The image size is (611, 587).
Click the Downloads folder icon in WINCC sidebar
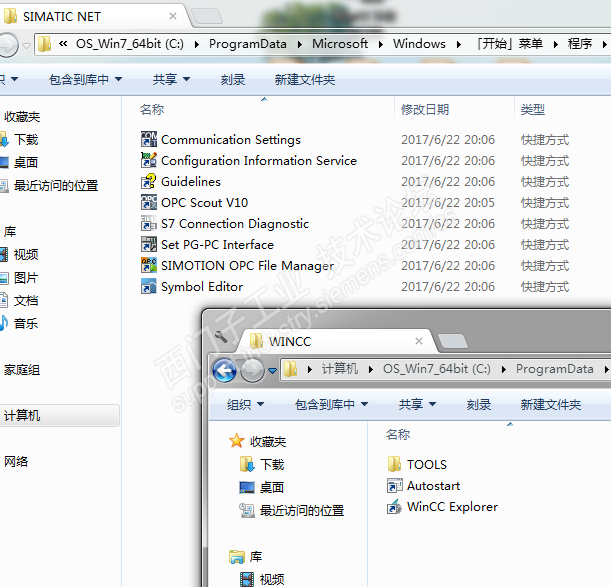[247, 464]
